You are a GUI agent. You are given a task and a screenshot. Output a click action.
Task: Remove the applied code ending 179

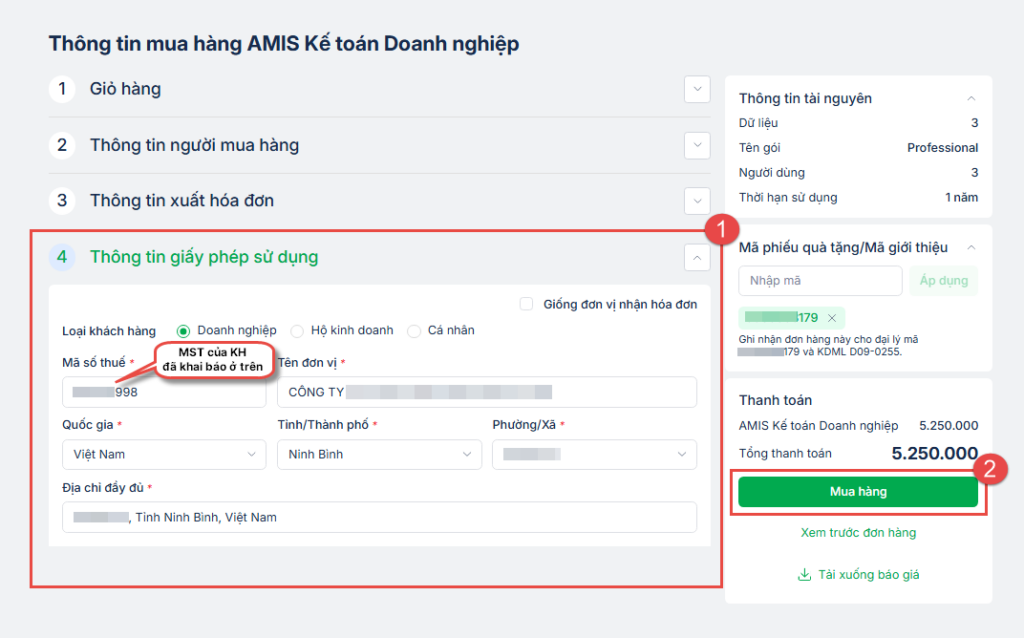tap(832, 318)
